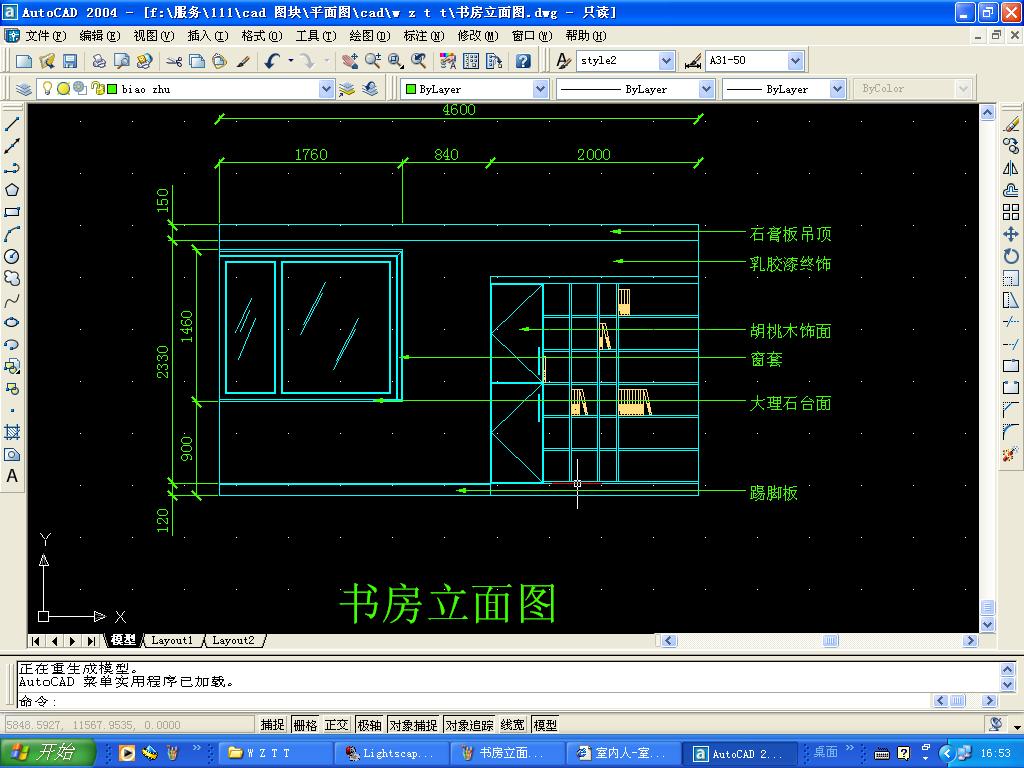Click the Open file icon

(47, 61)
